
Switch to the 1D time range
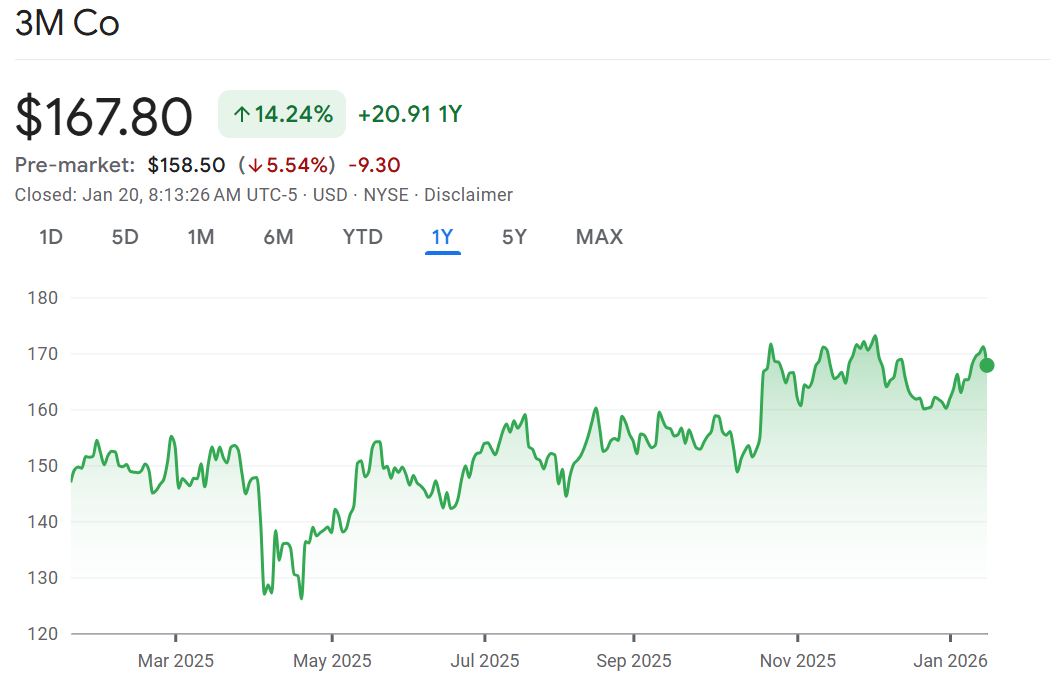coord(51,237)
